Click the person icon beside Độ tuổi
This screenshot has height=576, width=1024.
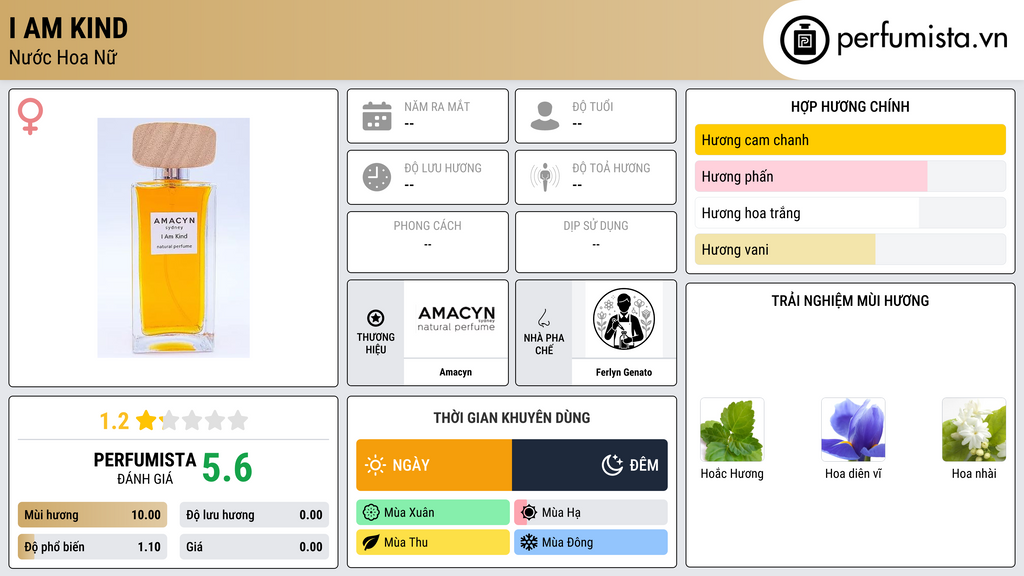[x=545, y=116]
